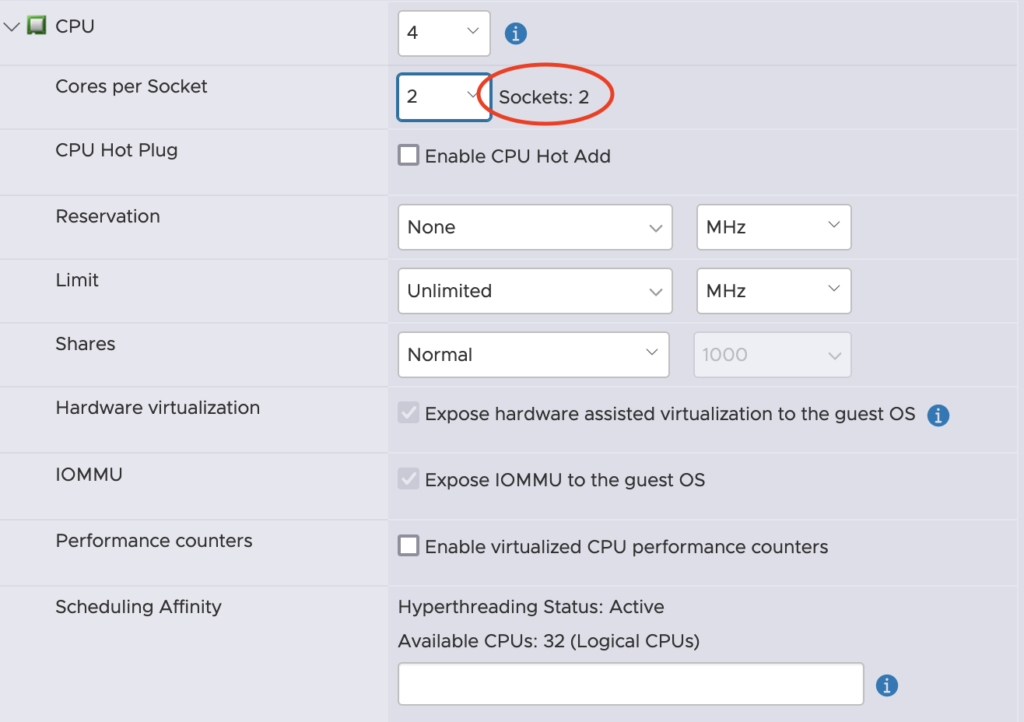Image resolution: width=1024 pixels, height=722 pixels.
Task: Open the Reservation value dropdown showing None
Action: [533, 227]
